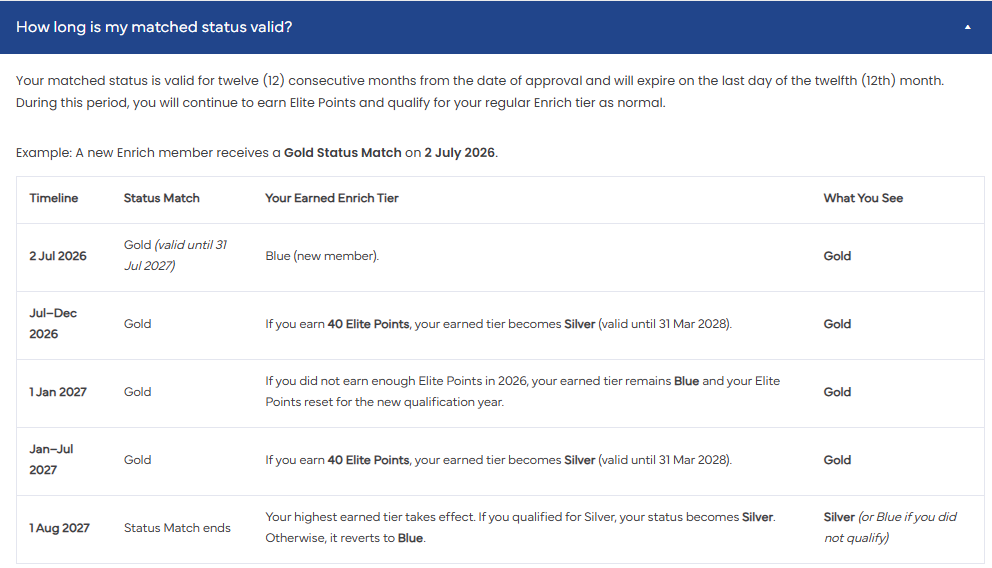992x568 pixels.
Task: Click the What You See column header
Action: [863, 198]
